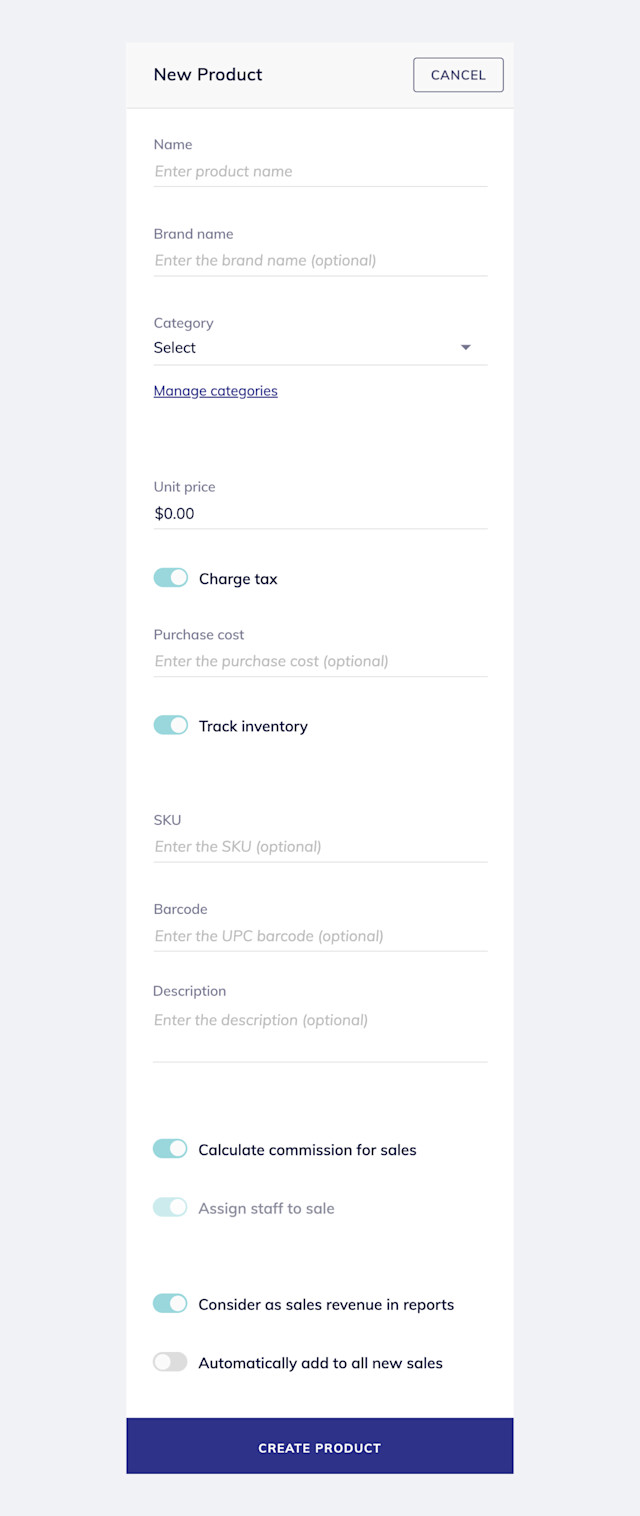Enable Automatically add to all new sales
This screenshot has height=1516, width=640.
click(171, 1362)
